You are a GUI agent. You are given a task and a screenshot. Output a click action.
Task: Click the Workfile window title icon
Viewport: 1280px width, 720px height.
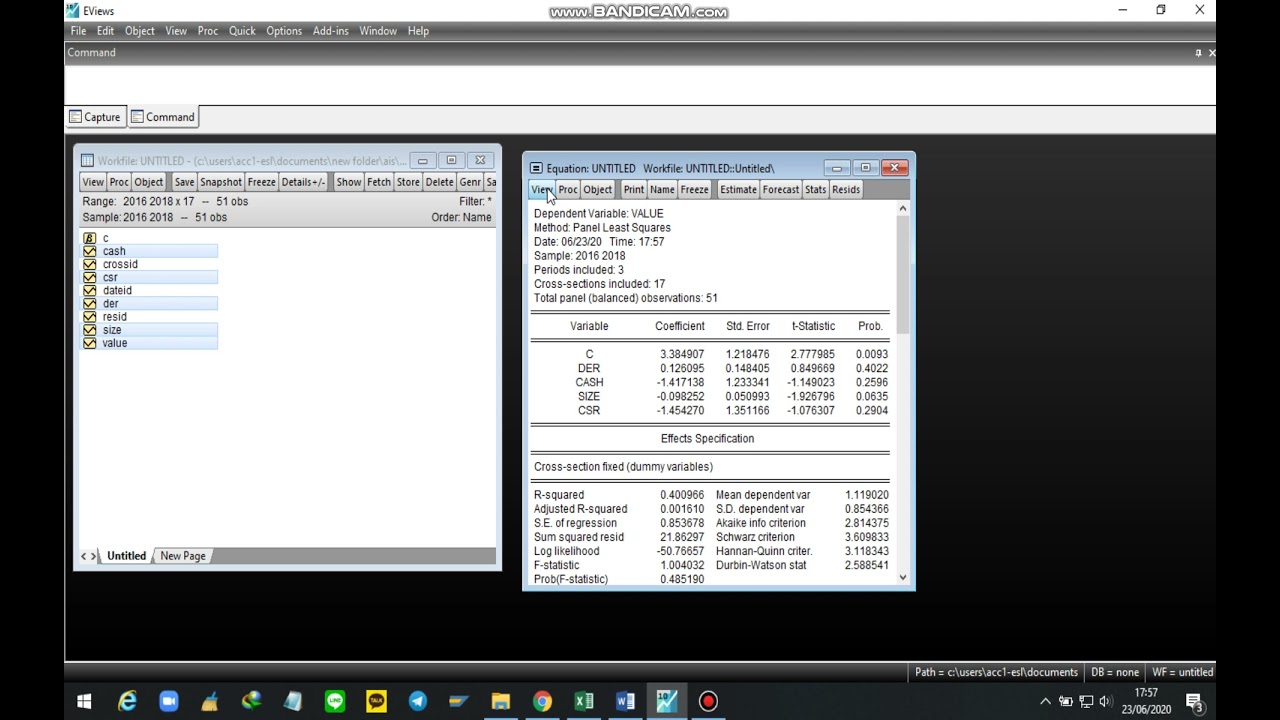87,160
